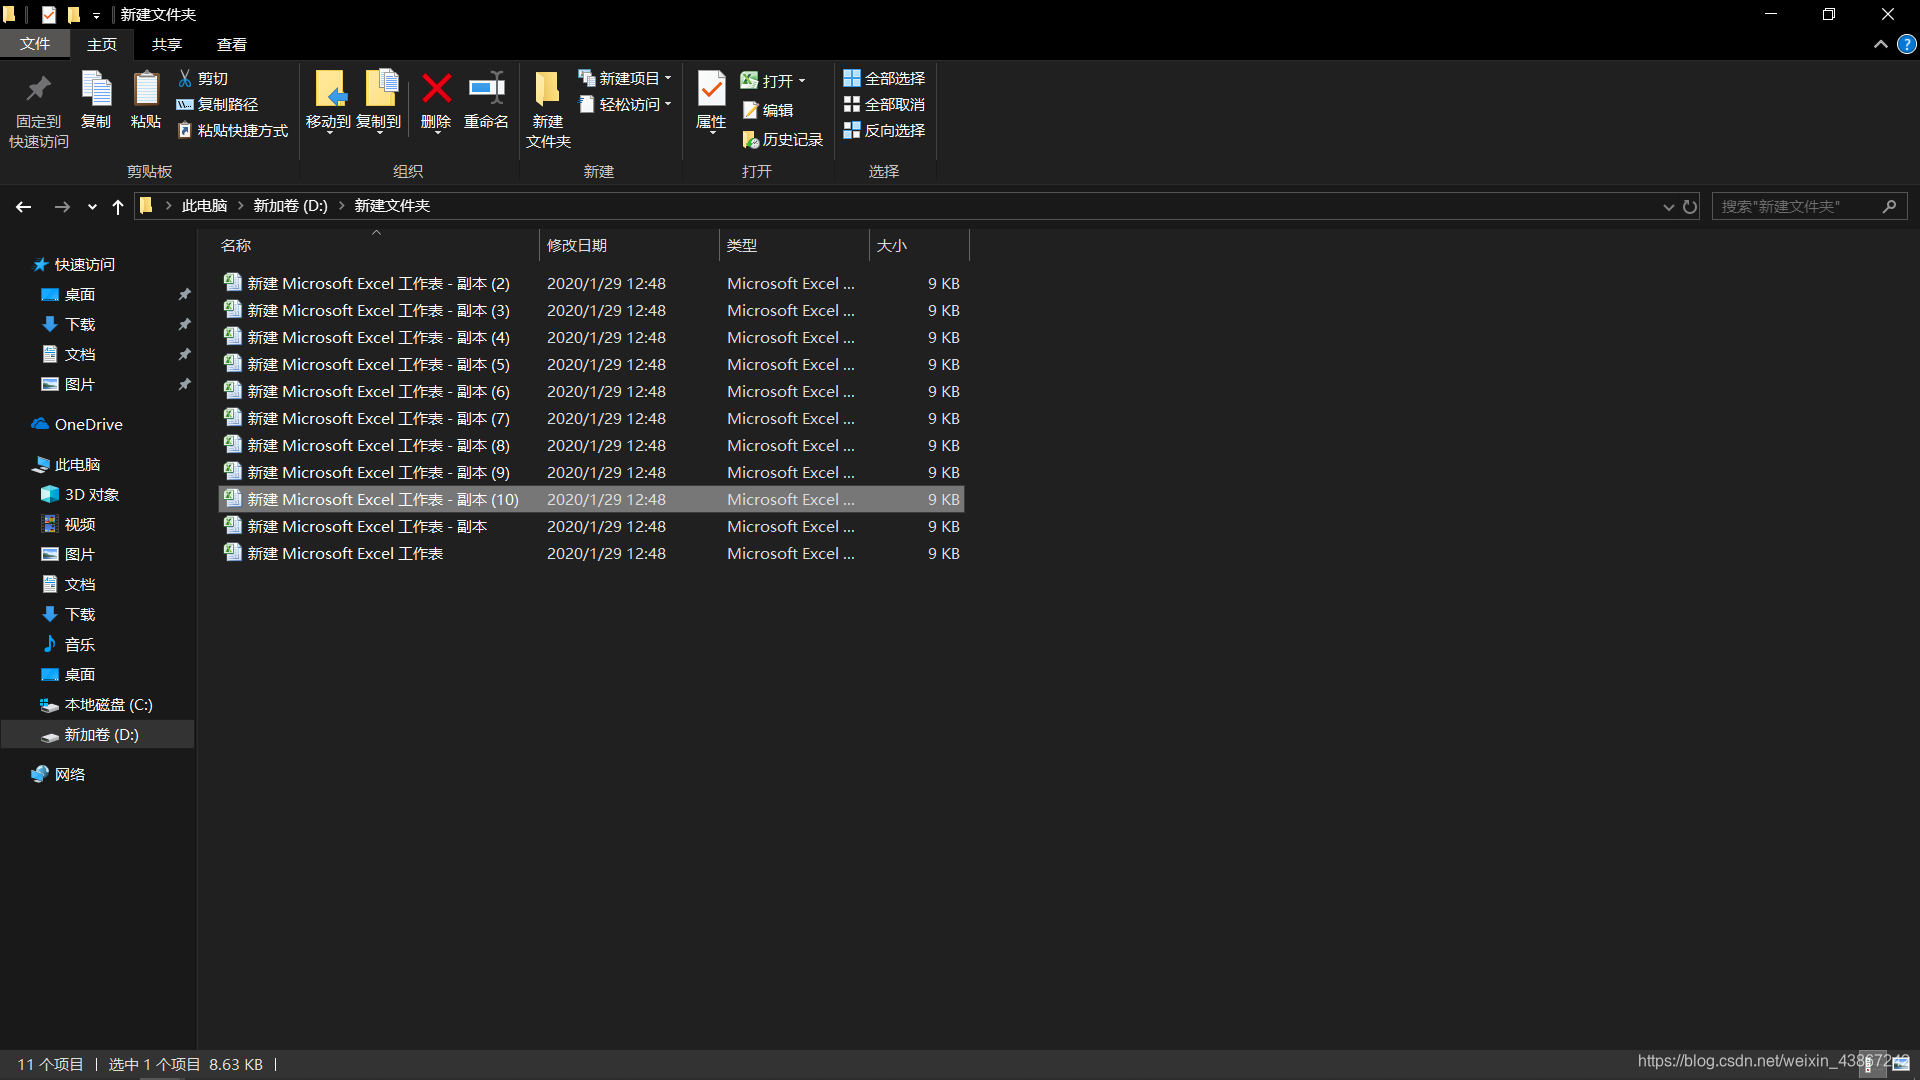Image resolution: width=1920 pixels, height=1080 pixels.
Task: Open OneDrive in navigation pane
Action: tap(88, 424)
